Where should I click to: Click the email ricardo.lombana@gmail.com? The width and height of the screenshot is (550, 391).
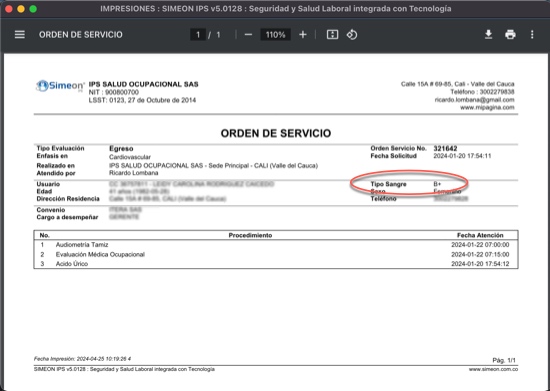tap(474, 100)
